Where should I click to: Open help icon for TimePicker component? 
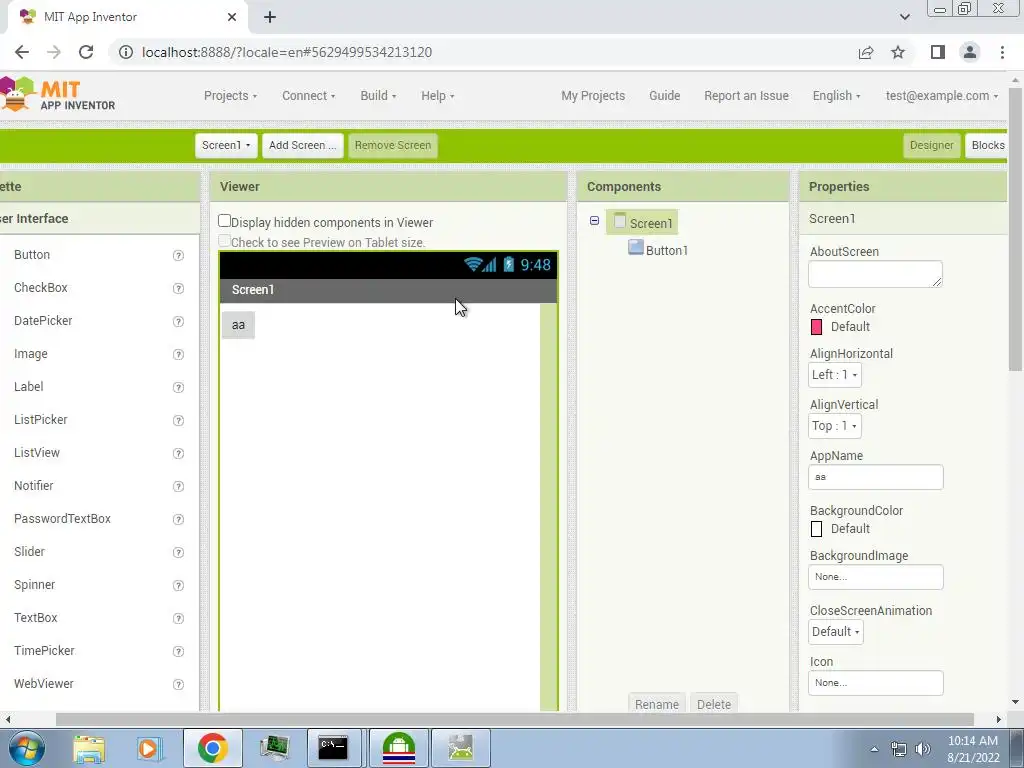pyautogui.click(x=178, y=651)
